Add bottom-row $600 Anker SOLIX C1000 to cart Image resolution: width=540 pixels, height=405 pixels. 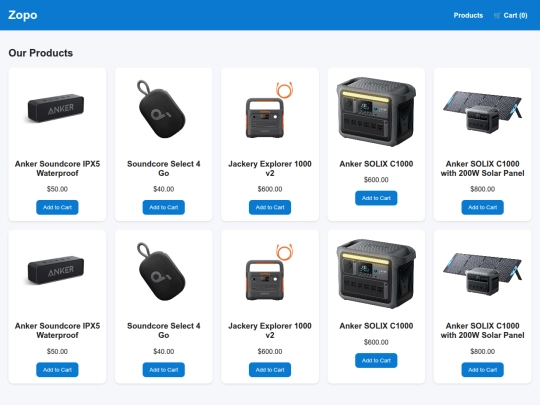(376, 360)
